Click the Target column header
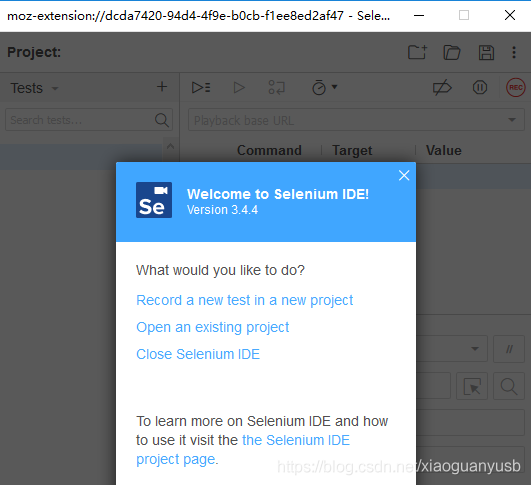This screenshot has width=531, height=485. coord(352,150)
